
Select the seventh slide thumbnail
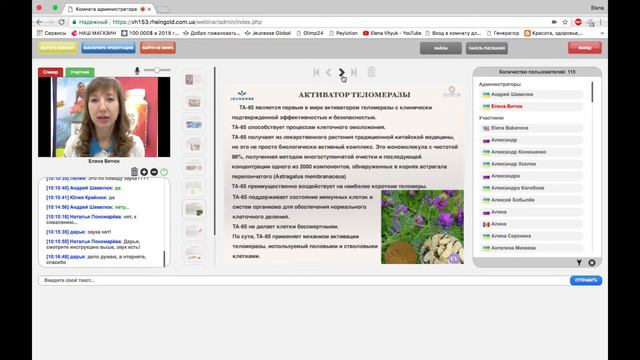pyautogui.click(x=194, y=209)
